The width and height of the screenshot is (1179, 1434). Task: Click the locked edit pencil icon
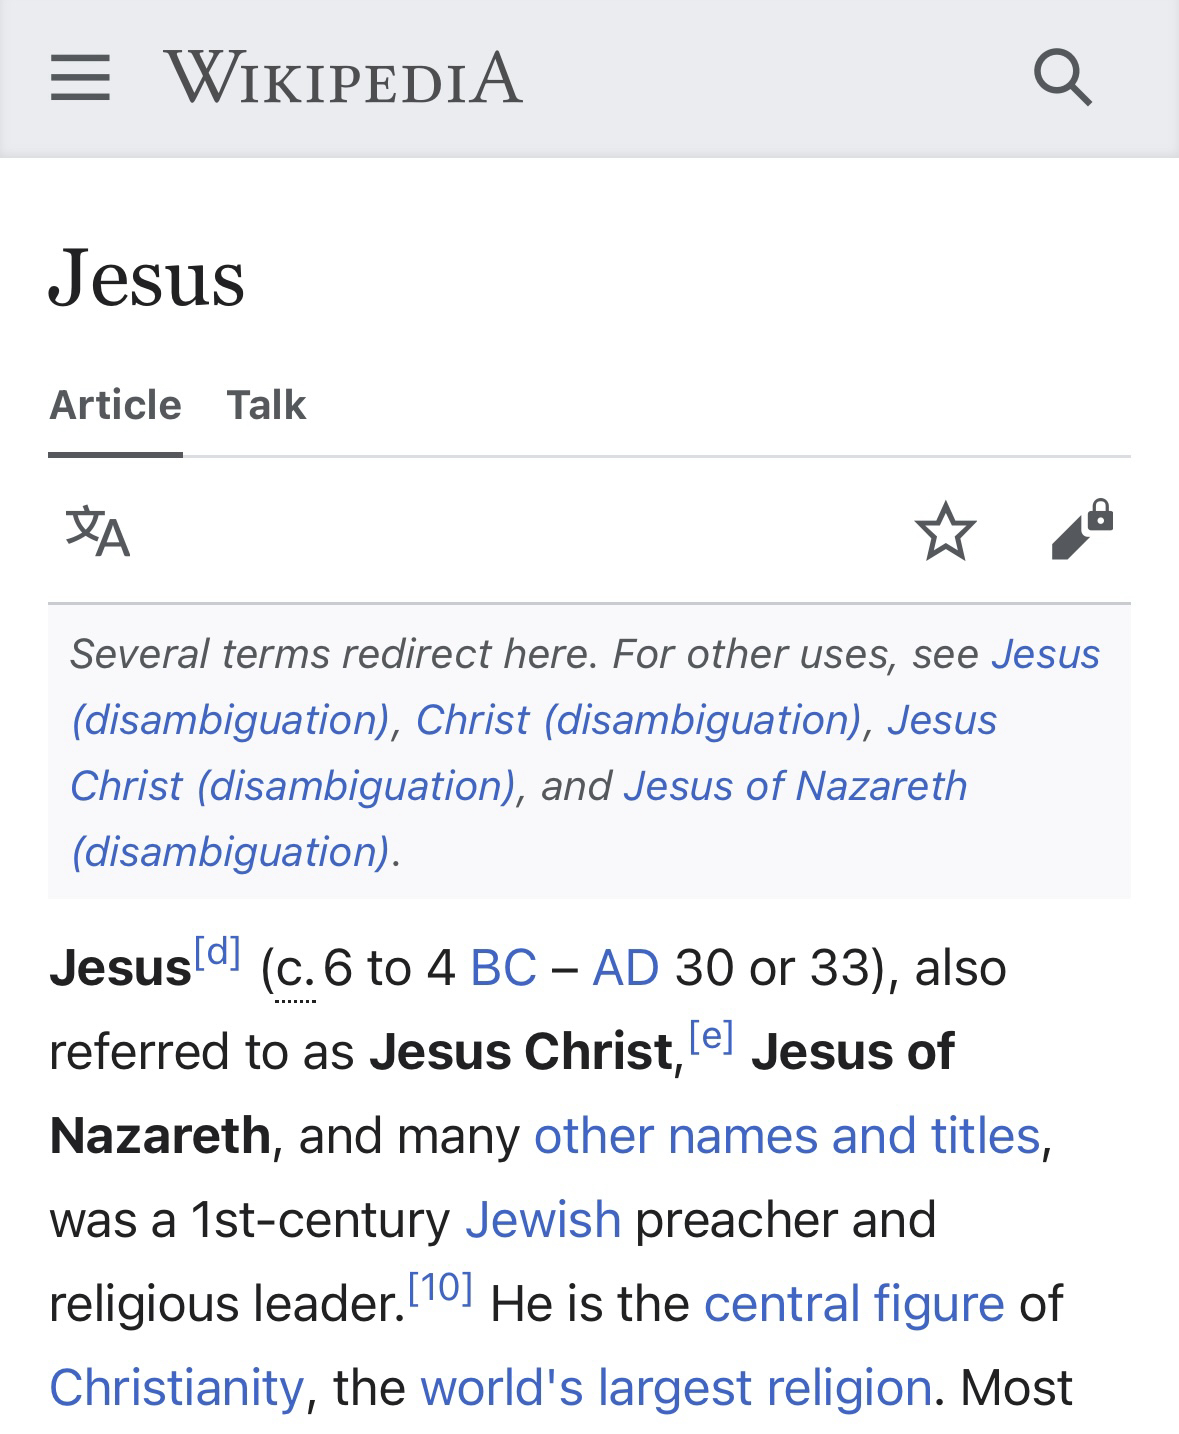click(1082, 529)
